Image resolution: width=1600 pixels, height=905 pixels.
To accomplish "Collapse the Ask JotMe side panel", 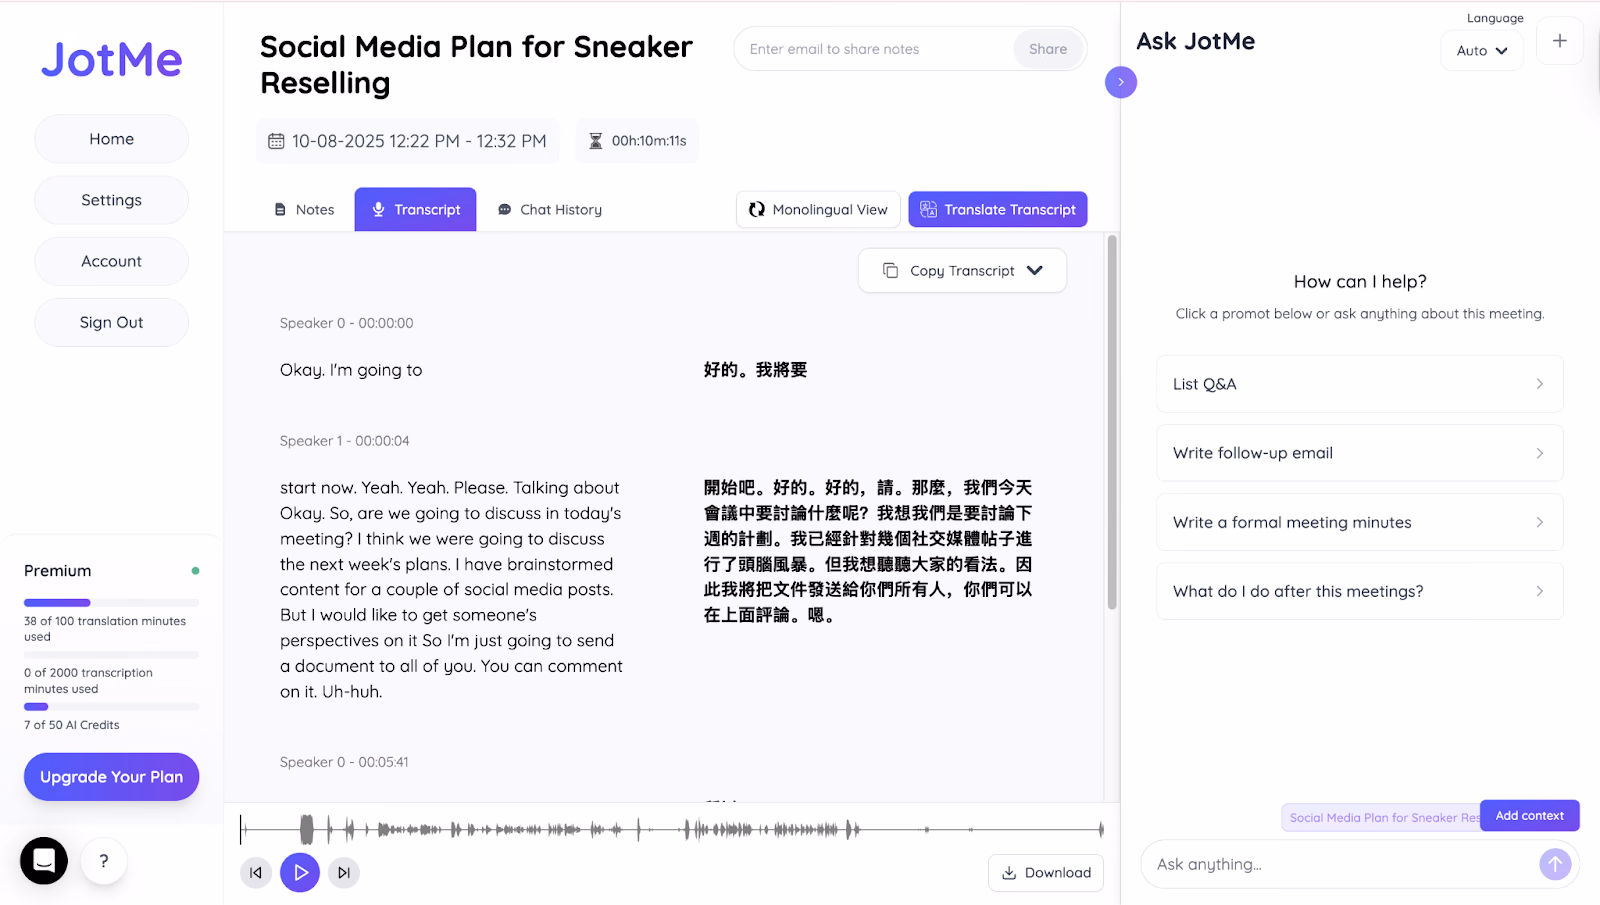I will (x=1121, y=82).
